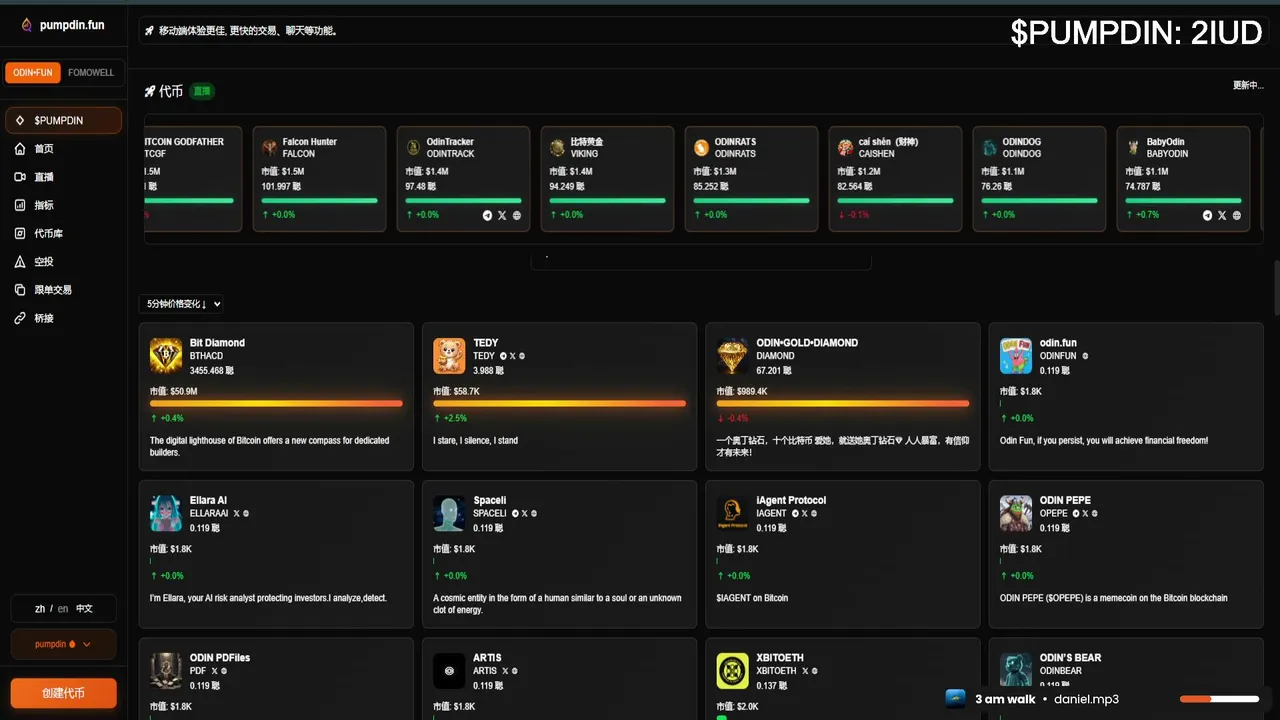Click the diamond icon beside $PUMPDIN
The image size is (1280, 720).
click(x=20, y=120)
